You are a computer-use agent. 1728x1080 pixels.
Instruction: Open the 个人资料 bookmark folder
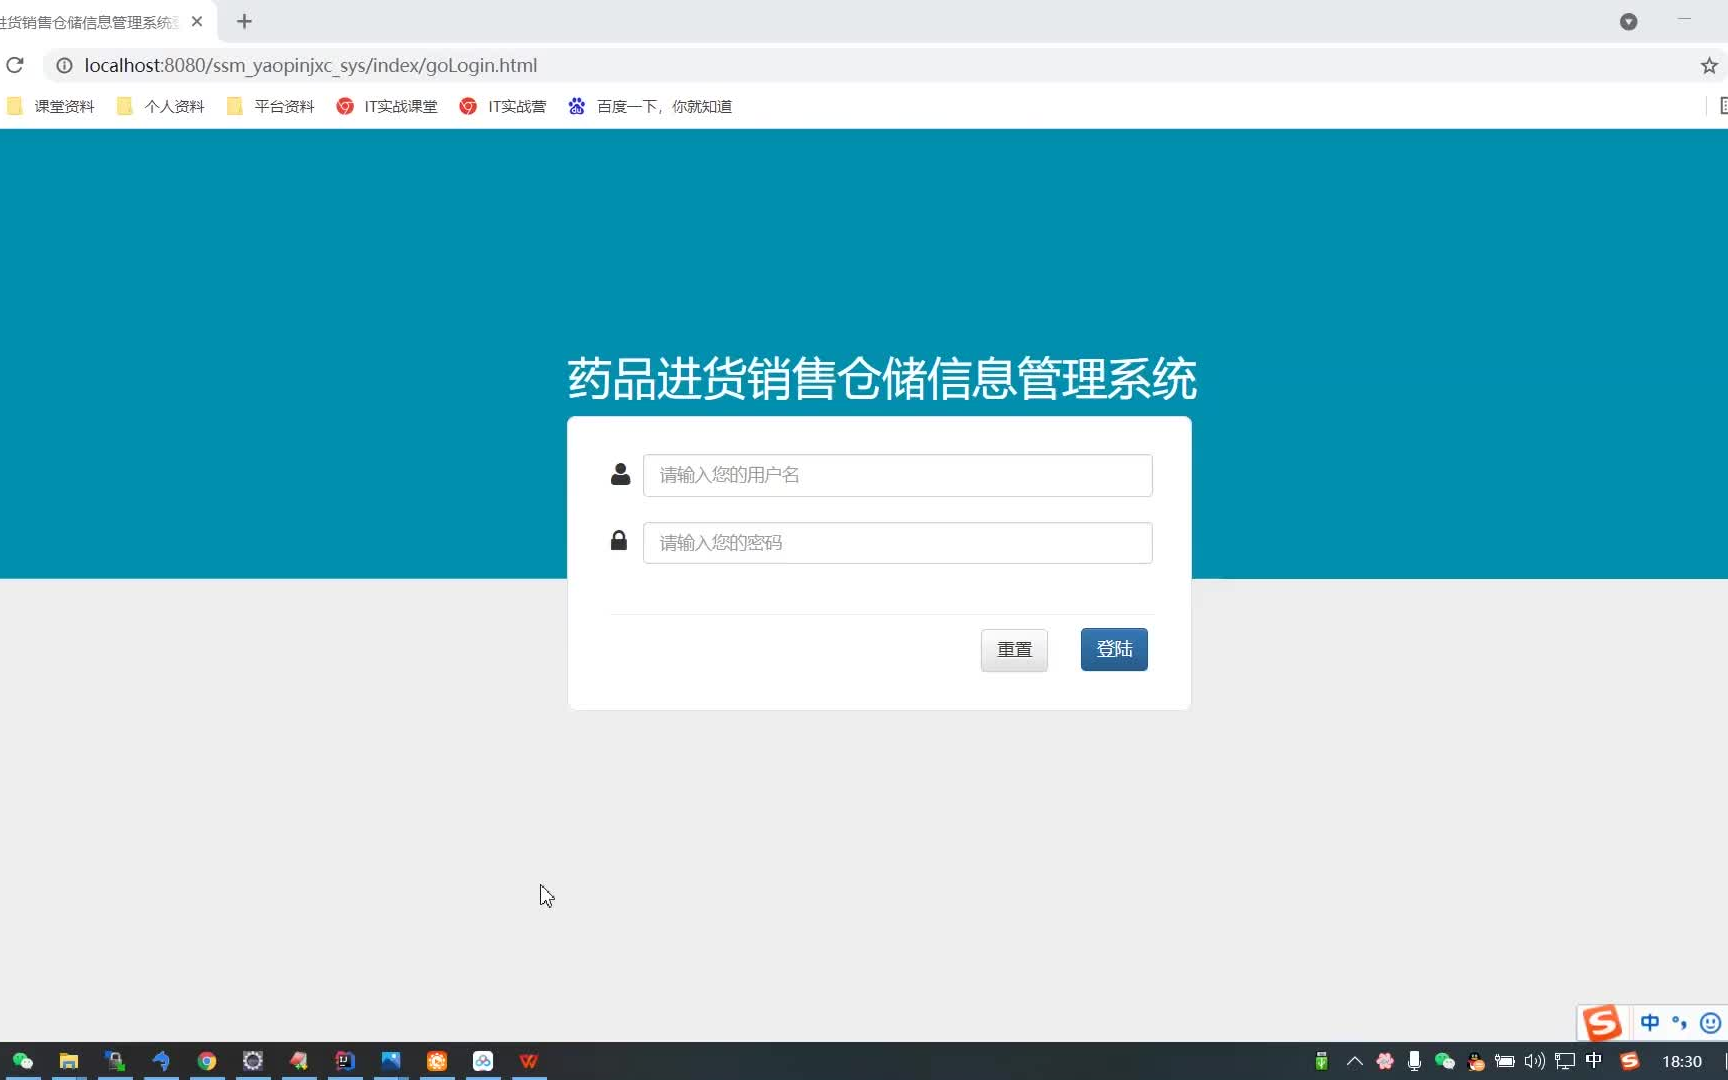tap(161, 106)
